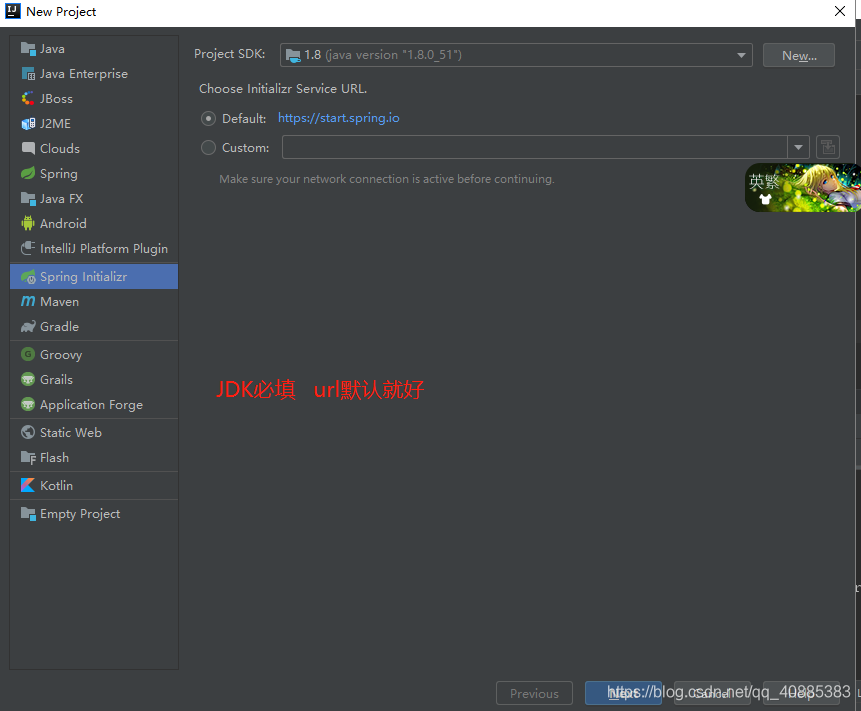Select the Groovy label text
The width and height of the screenshot is (861, 711).
(61, 355)
